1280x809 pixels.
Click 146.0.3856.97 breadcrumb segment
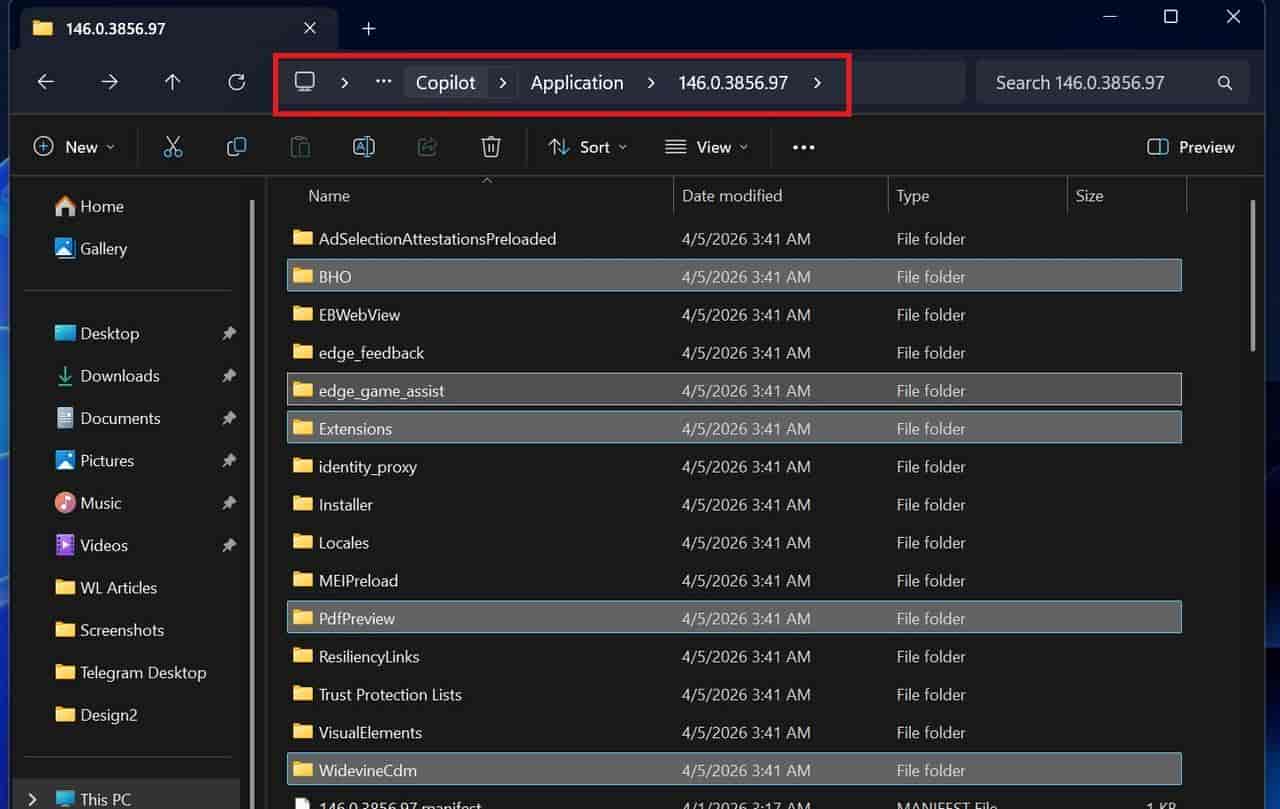point(733,83)
